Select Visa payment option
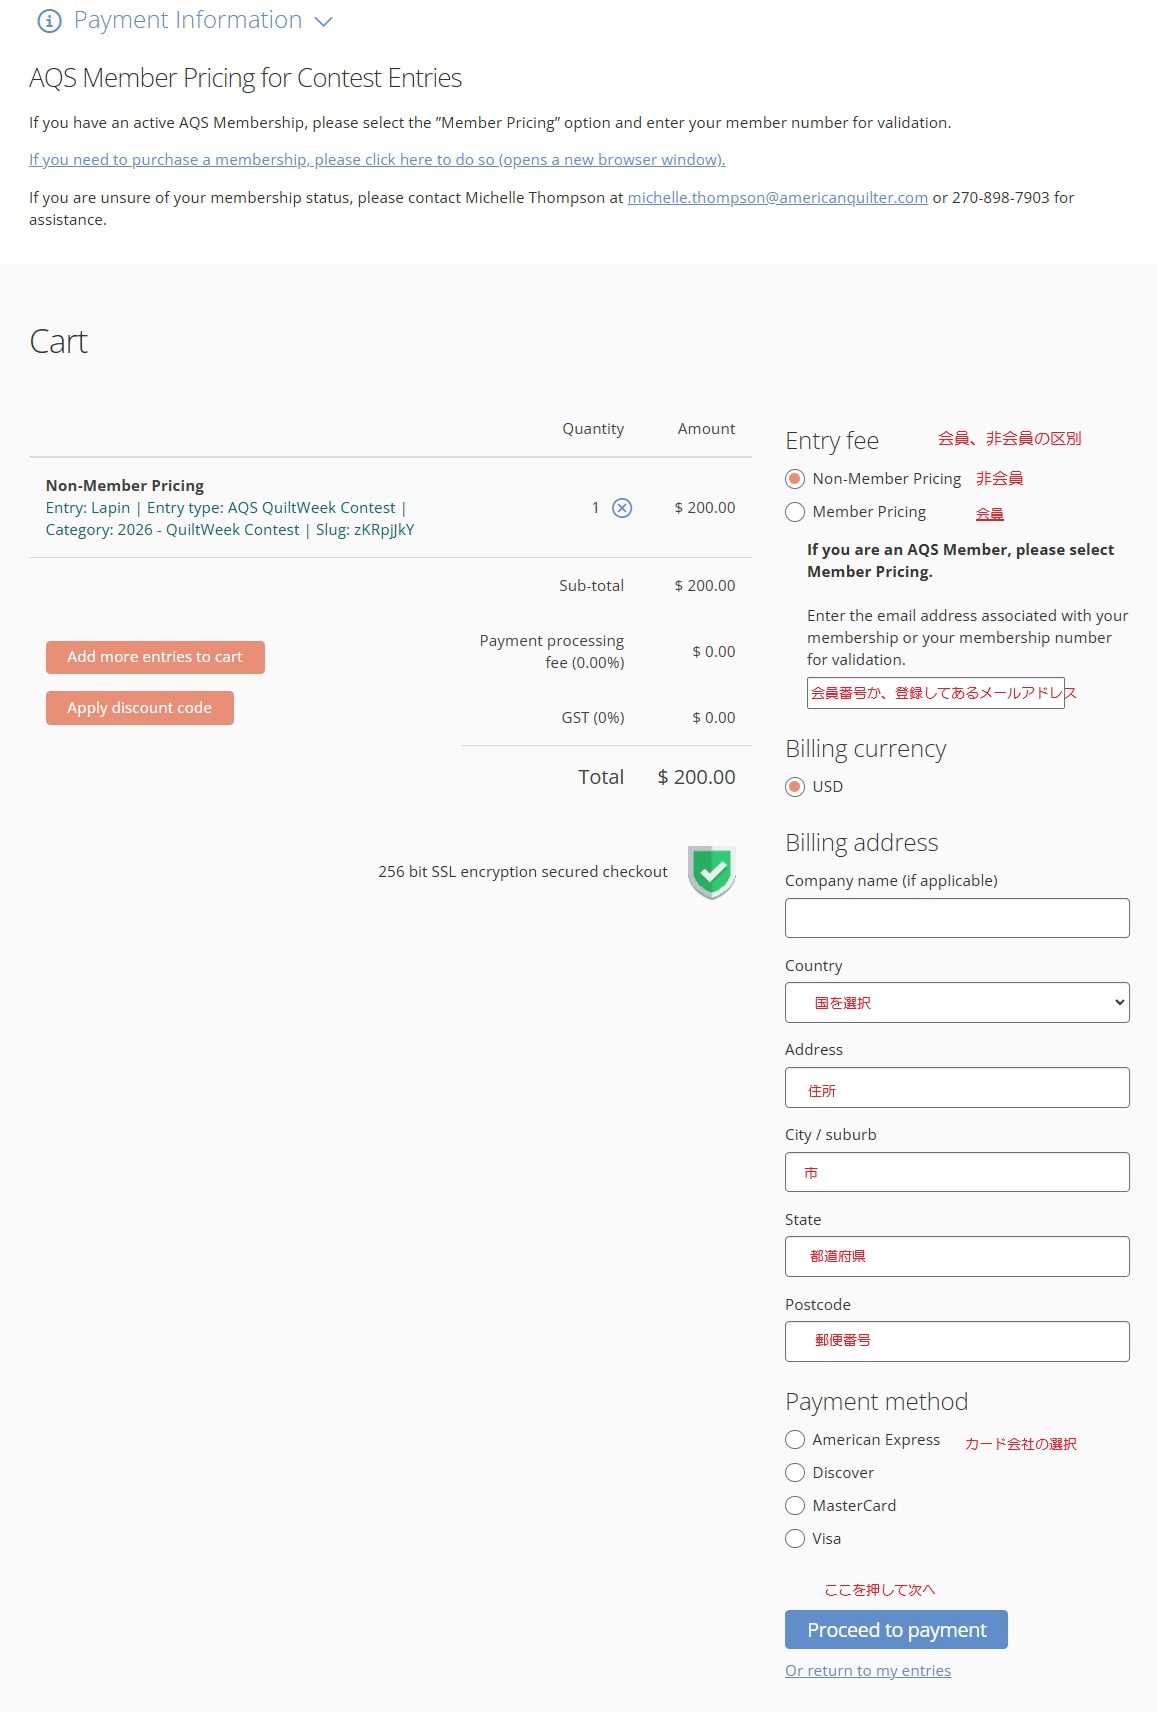Screen dimensions: 1158x1712 tap(795, 1539)
